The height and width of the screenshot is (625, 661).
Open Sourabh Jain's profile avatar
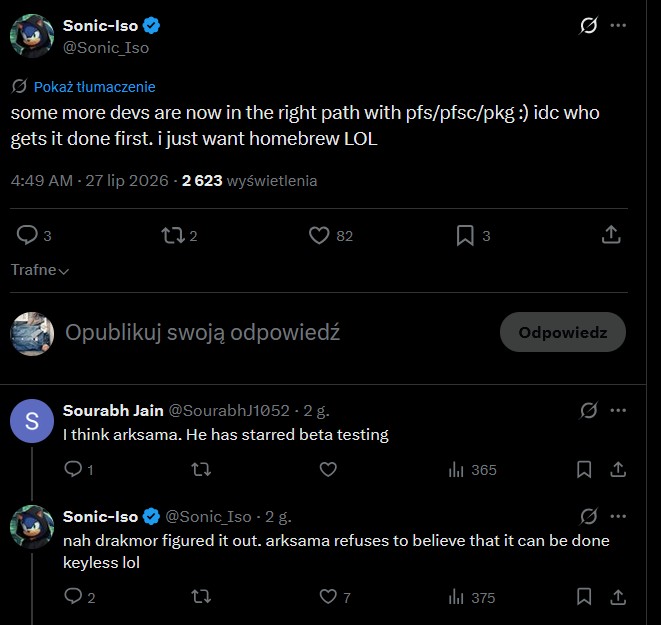(x=32, y=421)
